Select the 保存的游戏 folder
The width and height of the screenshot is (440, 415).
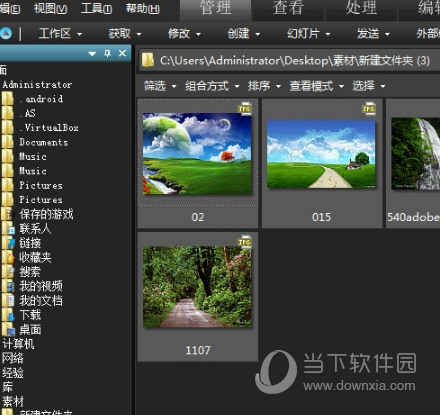click(46, 214)
